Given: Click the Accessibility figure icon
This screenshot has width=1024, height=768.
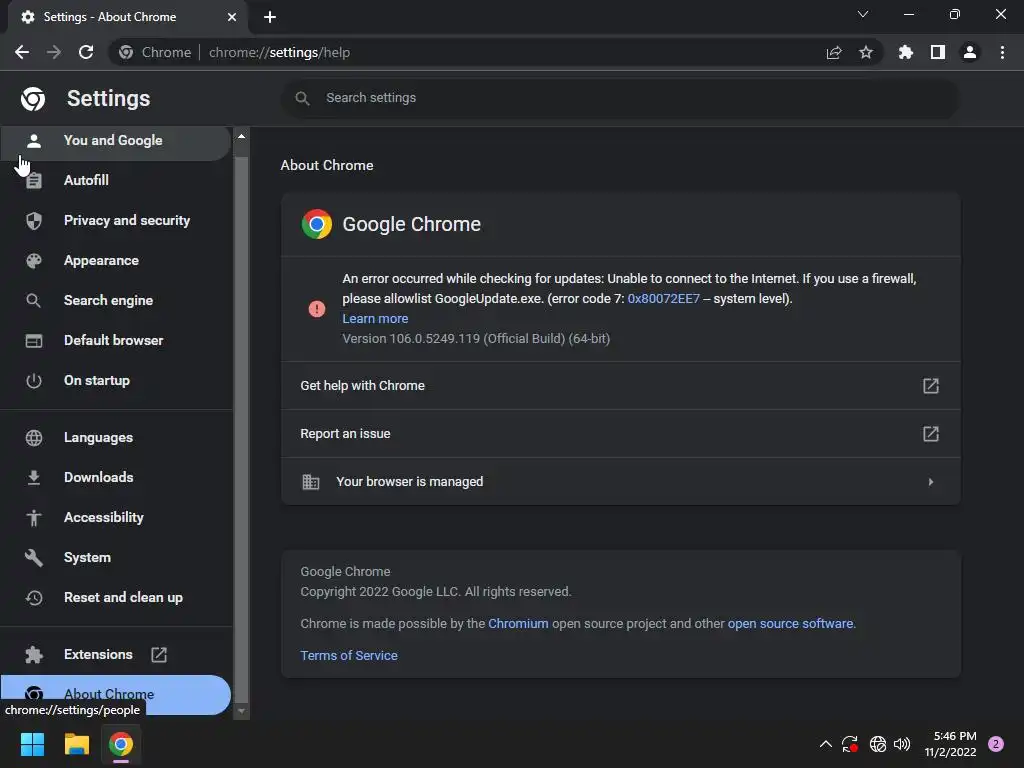Looking at the screenshot, I should [x=33, y=517].
